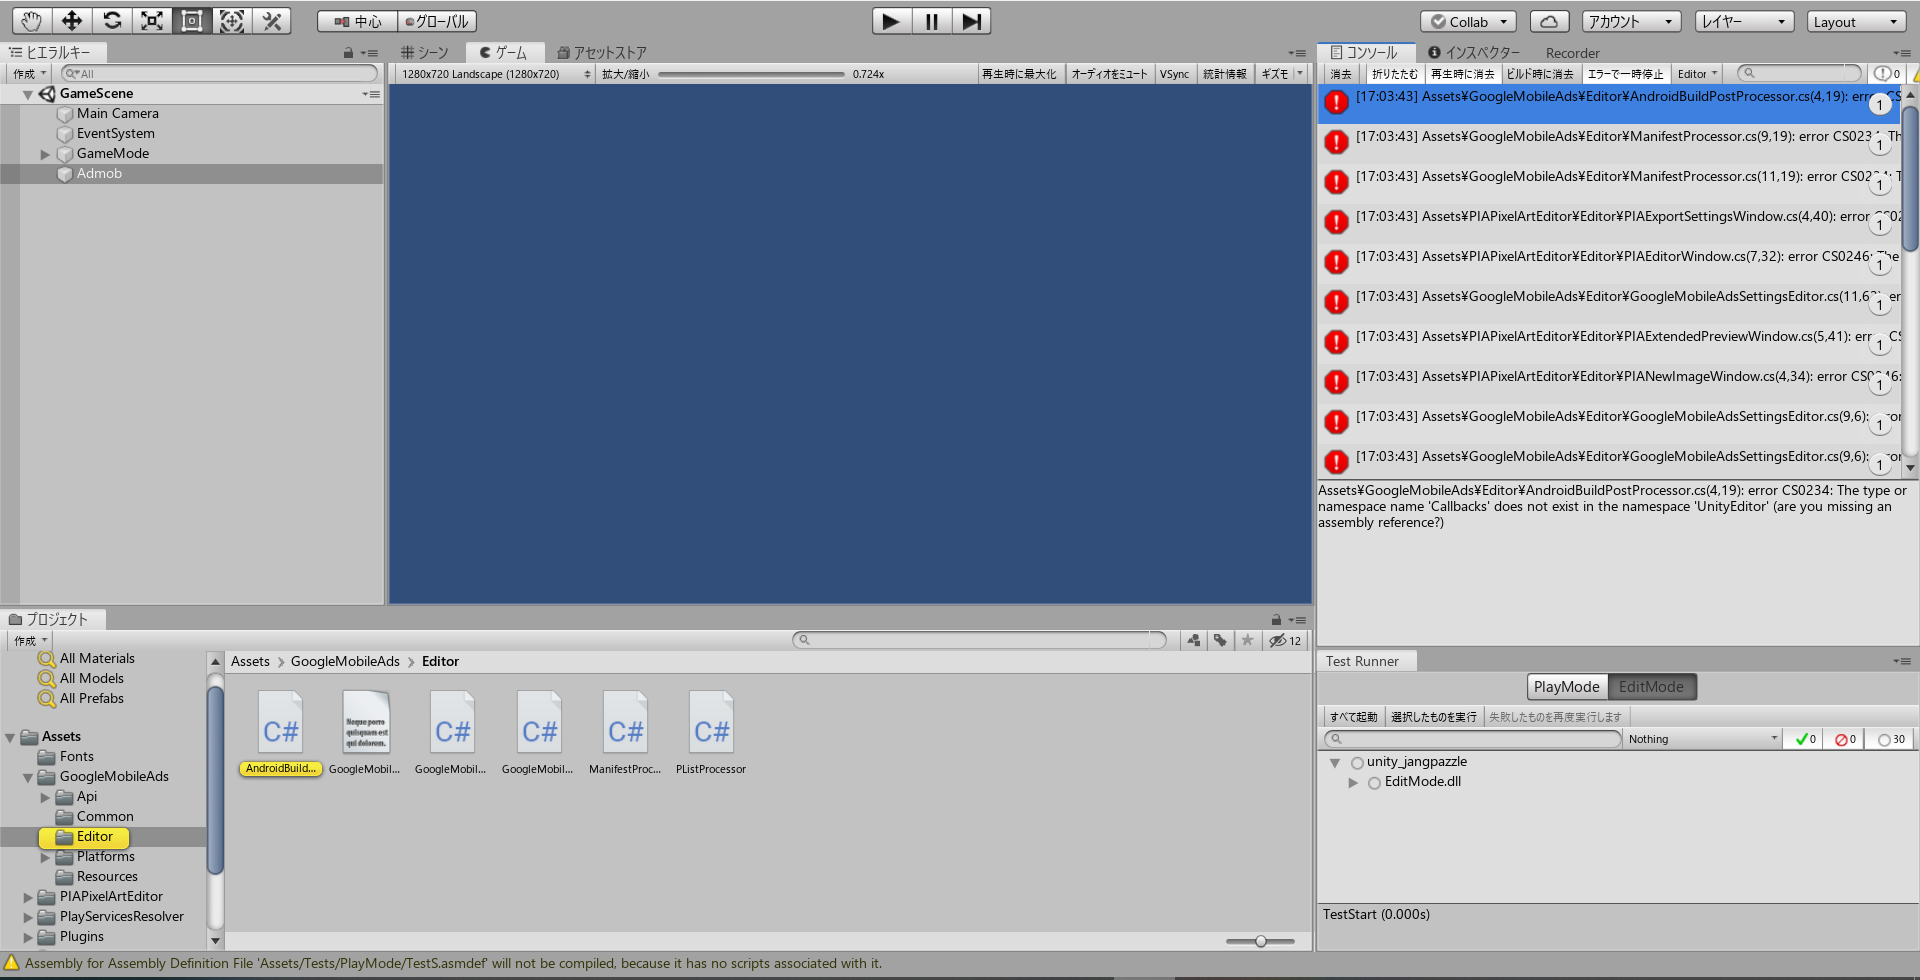
Task: Click the 消去 button in Console
Action: 1341,73
